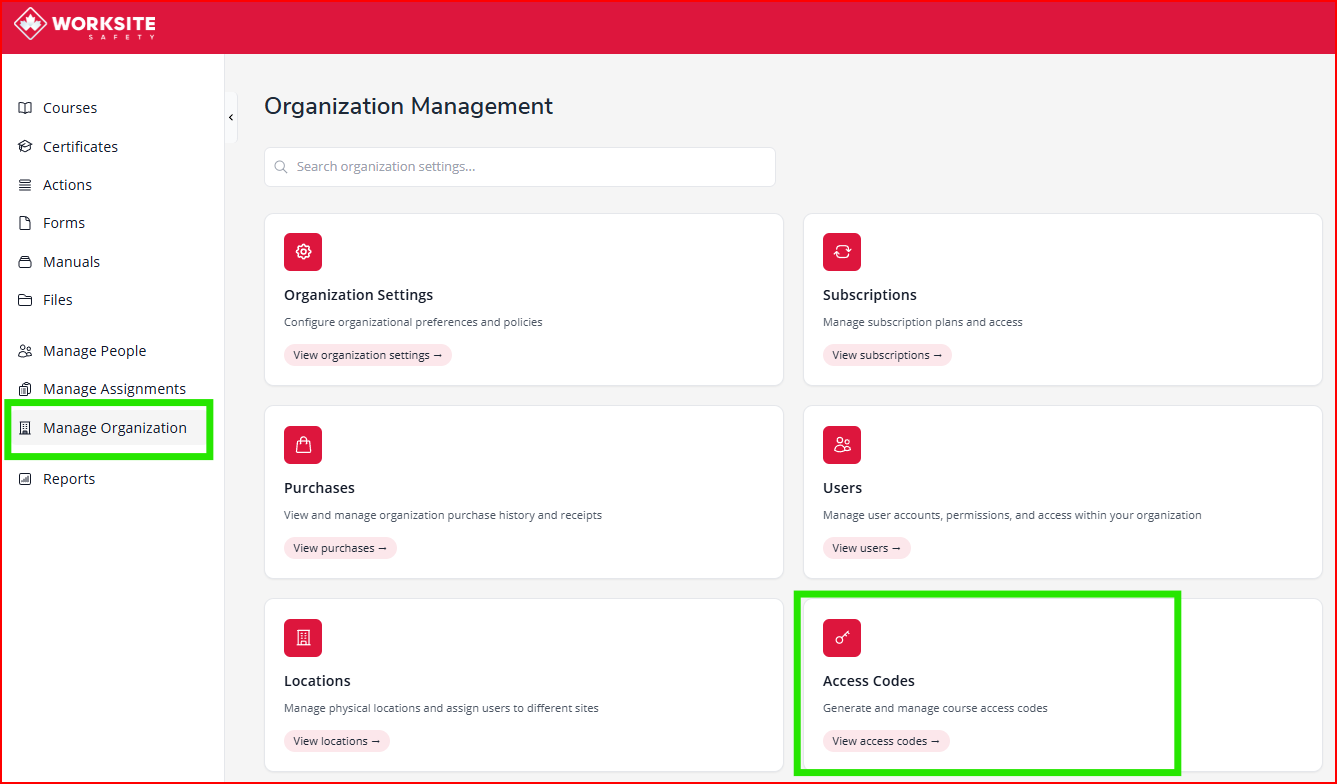Click View organization settings button
Viewport: 1337px width, 784px height.
click(368, 355)
